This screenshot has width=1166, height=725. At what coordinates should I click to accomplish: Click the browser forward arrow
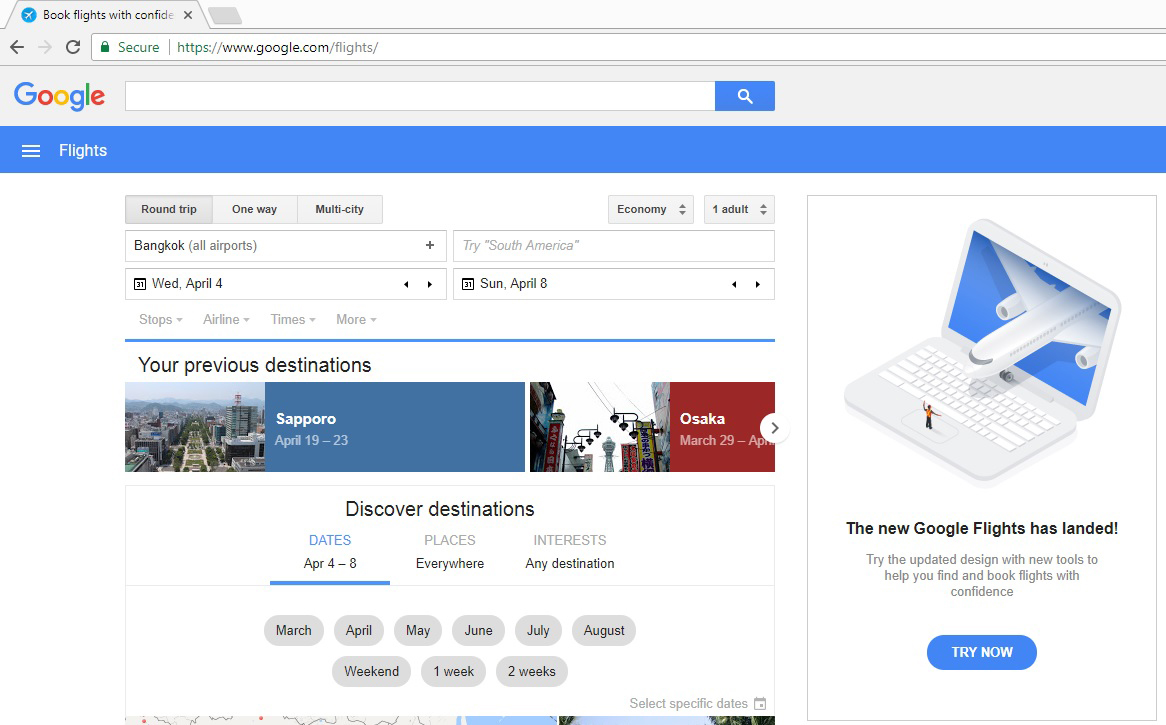tap(45, 47)
